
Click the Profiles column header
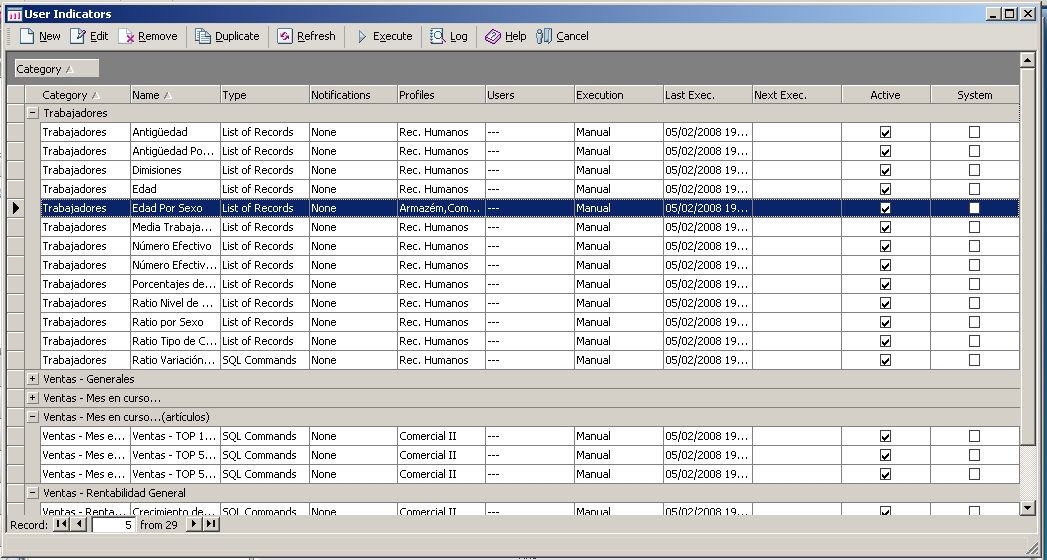coord(441,95)
